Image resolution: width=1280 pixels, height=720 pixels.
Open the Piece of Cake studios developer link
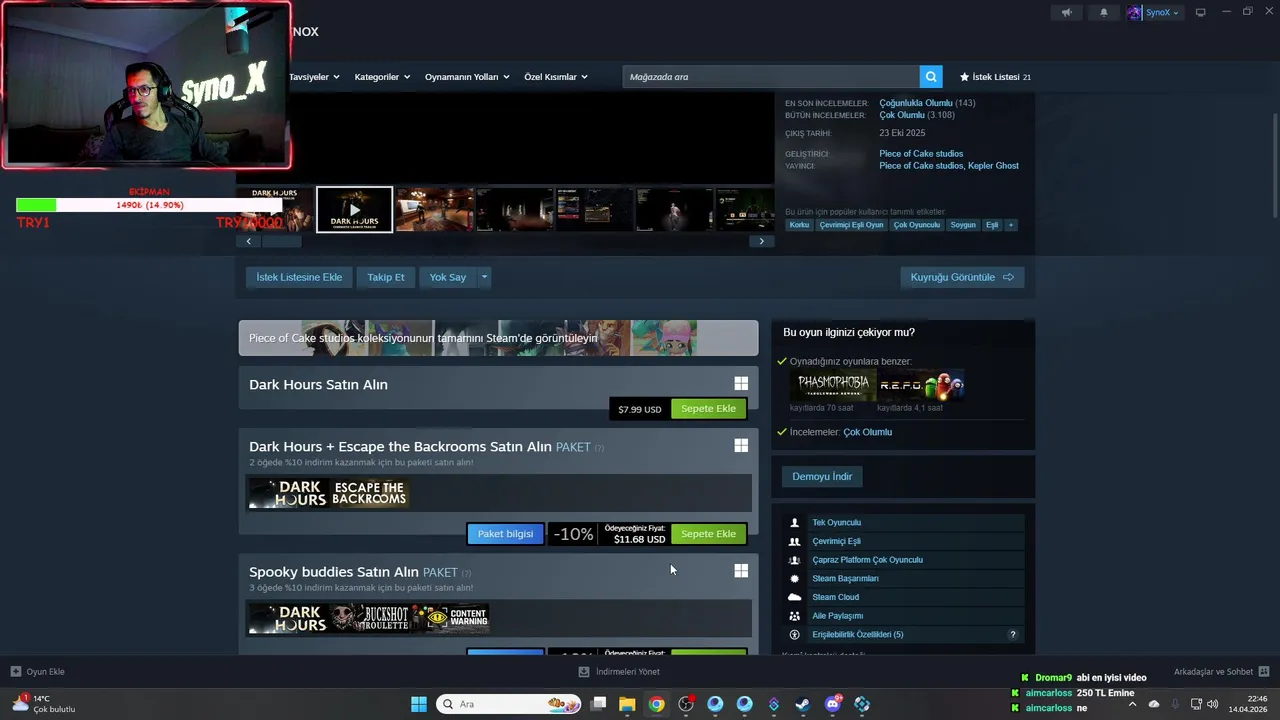(921, 154)
